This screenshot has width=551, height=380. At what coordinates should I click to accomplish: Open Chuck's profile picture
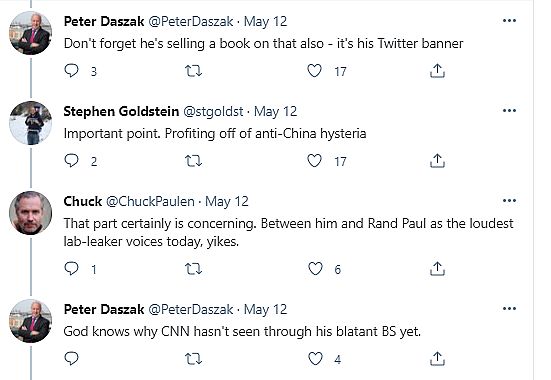(31, 213)
